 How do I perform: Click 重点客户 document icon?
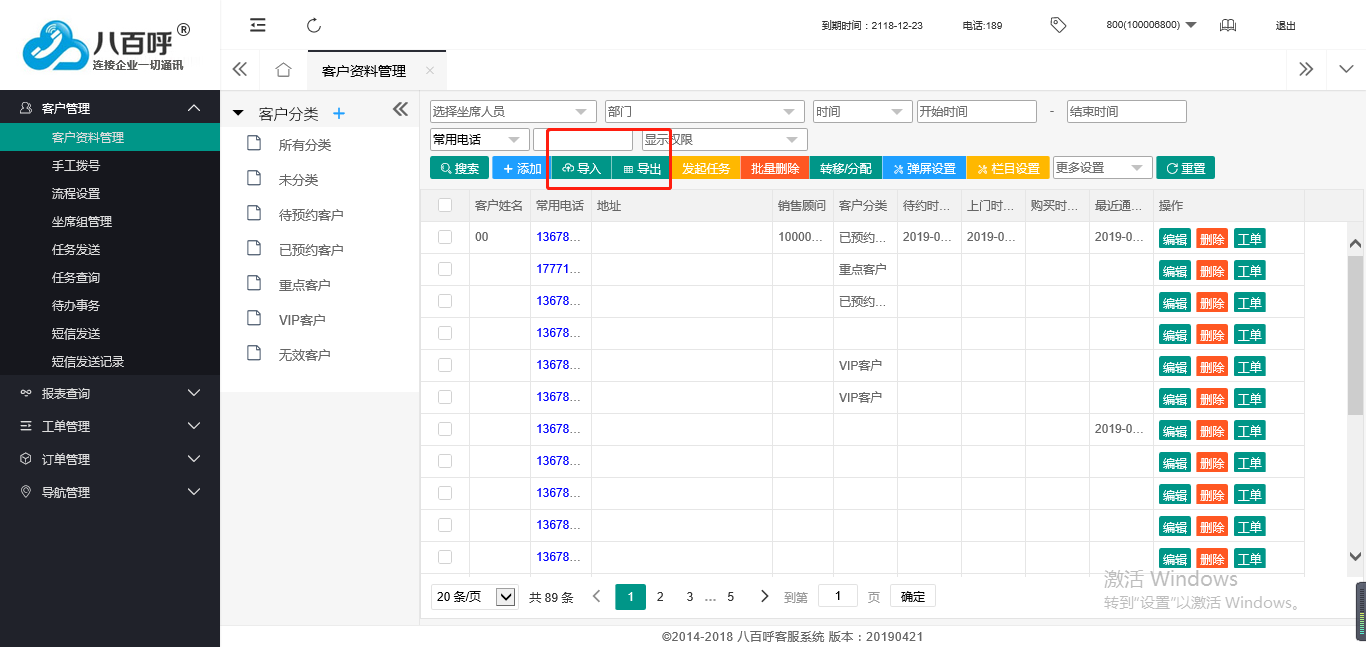click(254, 284)
